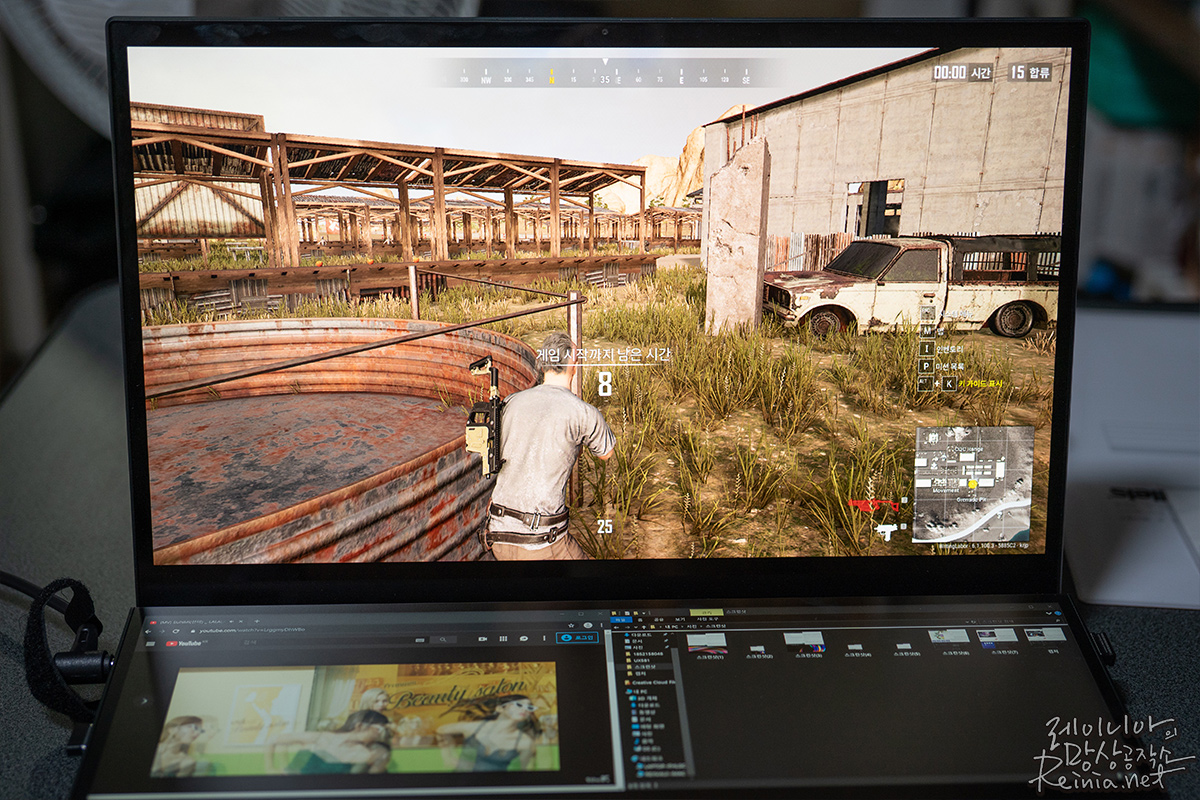Select Creative Cloud Files in Explorer tree
Image resolution: width=1200 pixels, height=800 pixels.
(649, 683)
